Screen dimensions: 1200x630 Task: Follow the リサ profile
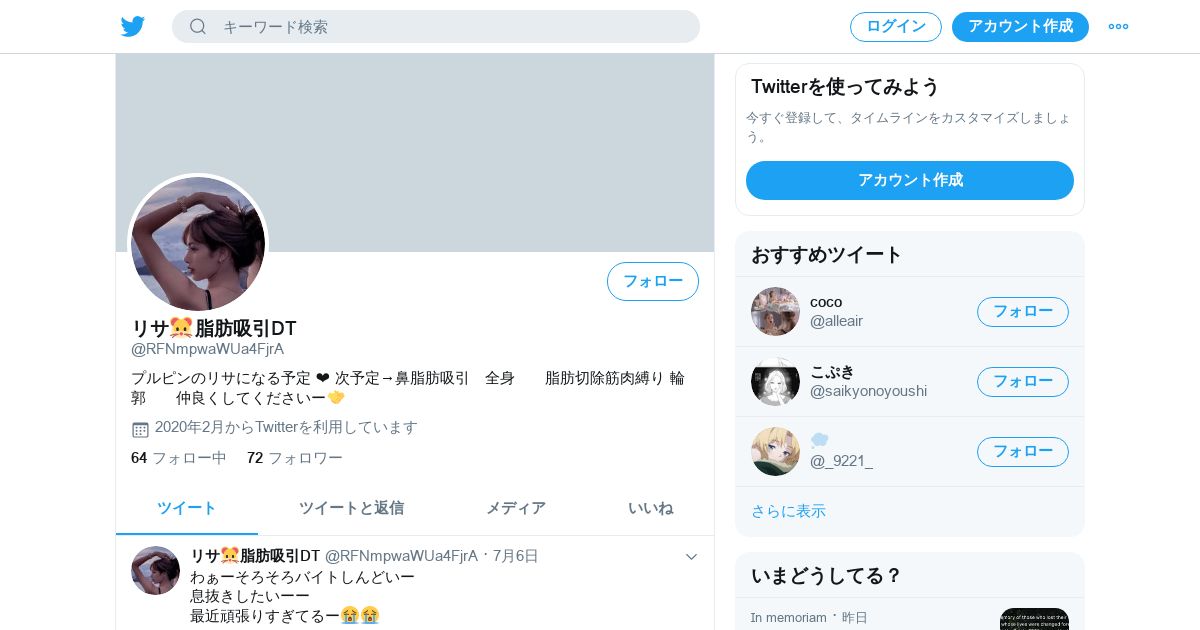pyautogui.click(x=653, y=281)
